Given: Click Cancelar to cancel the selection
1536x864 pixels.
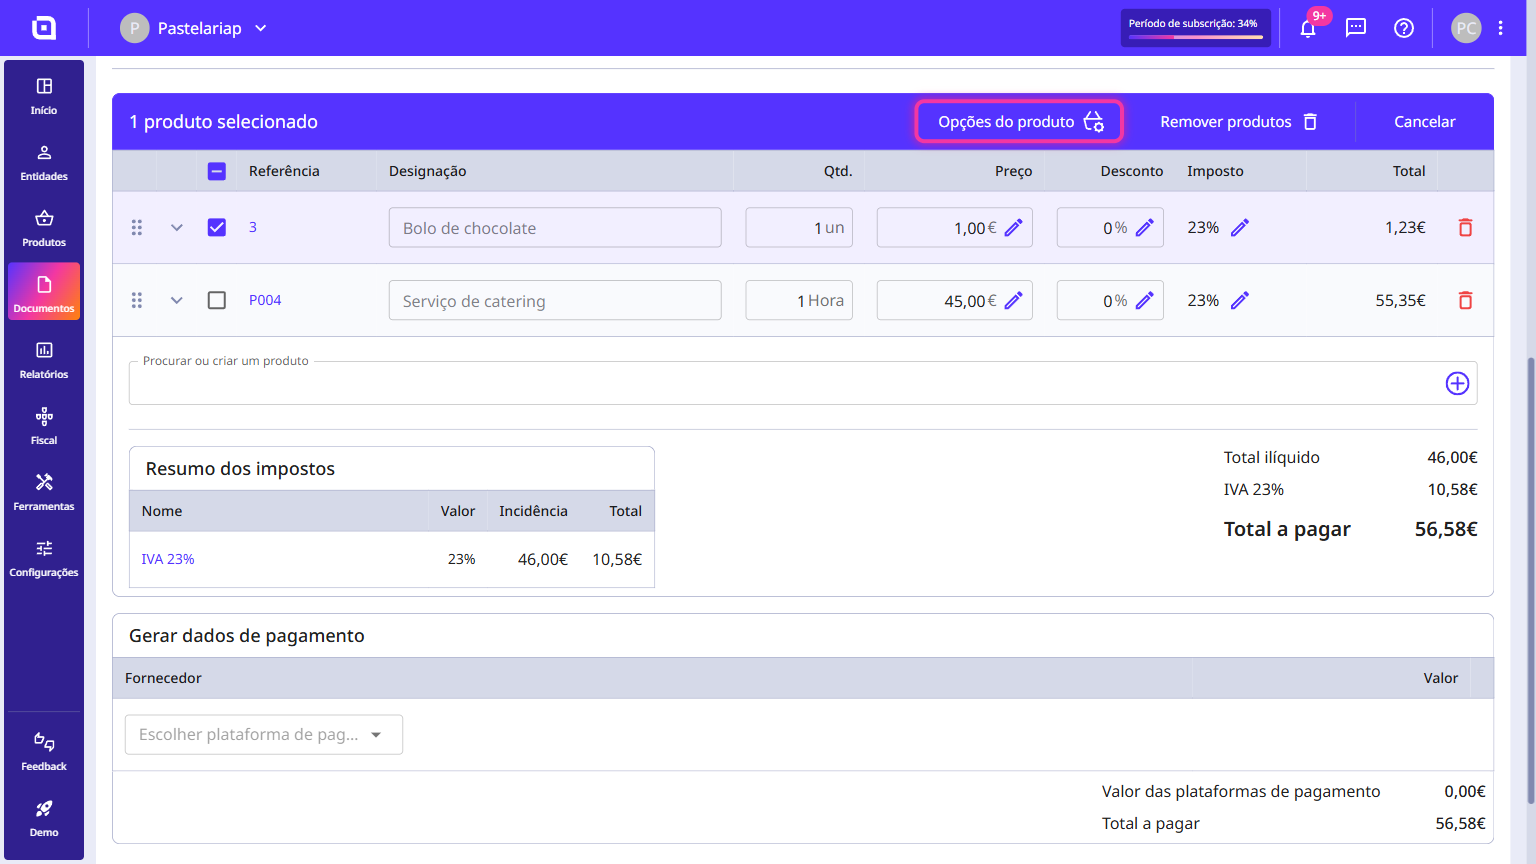Looking at the screenshot, I should pyautogui.click(x=1425, y=122).
